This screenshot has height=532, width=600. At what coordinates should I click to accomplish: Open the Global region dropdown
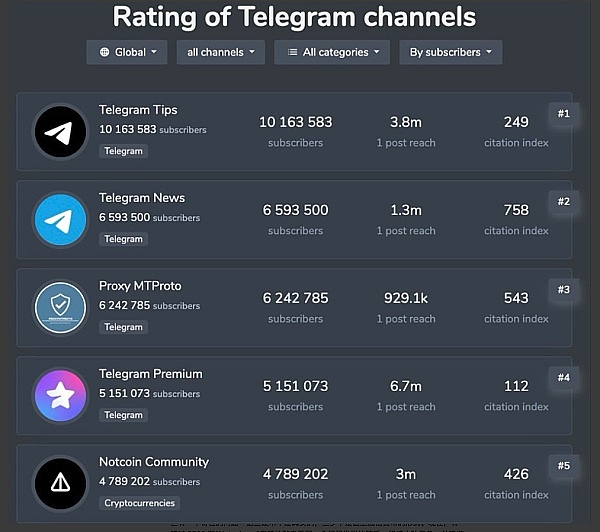(x=127, y=52)
